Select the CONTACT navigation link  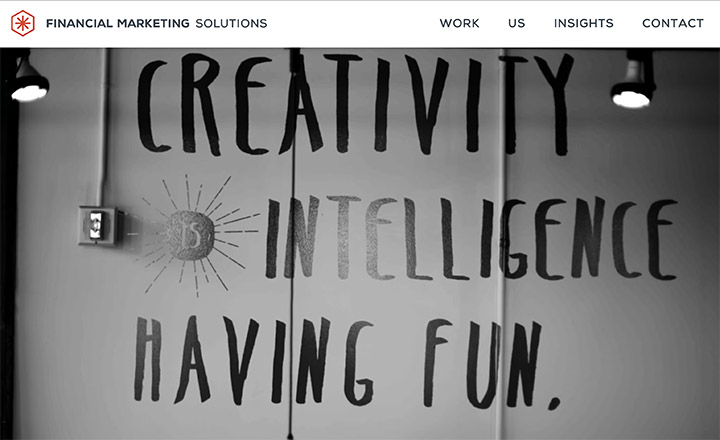coord(673,23)
